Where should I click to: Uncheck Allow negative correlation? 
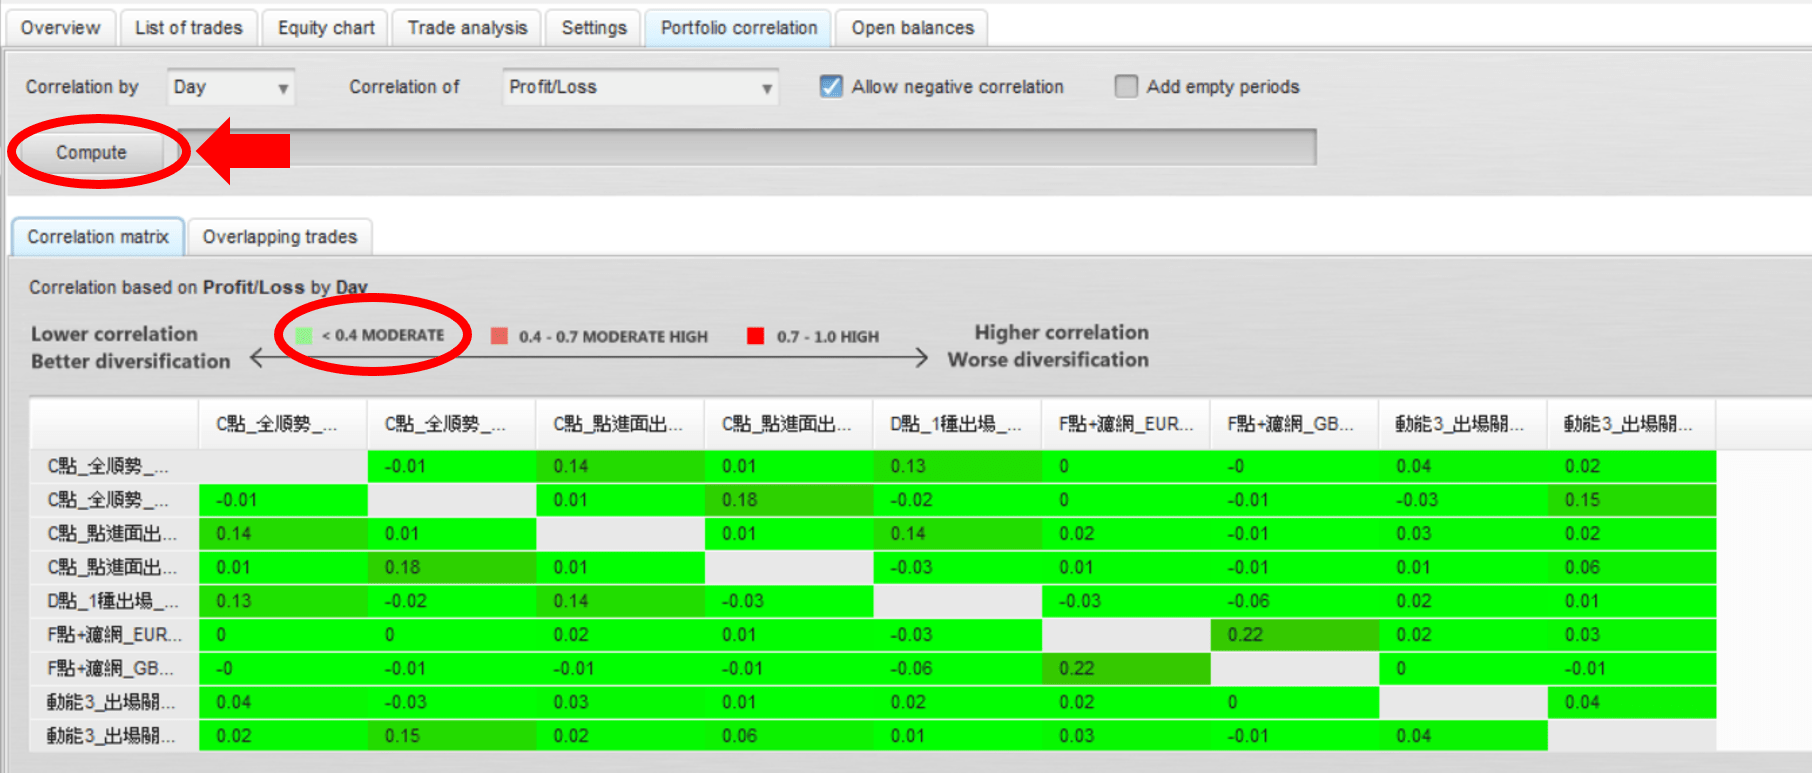coord(831,87)
